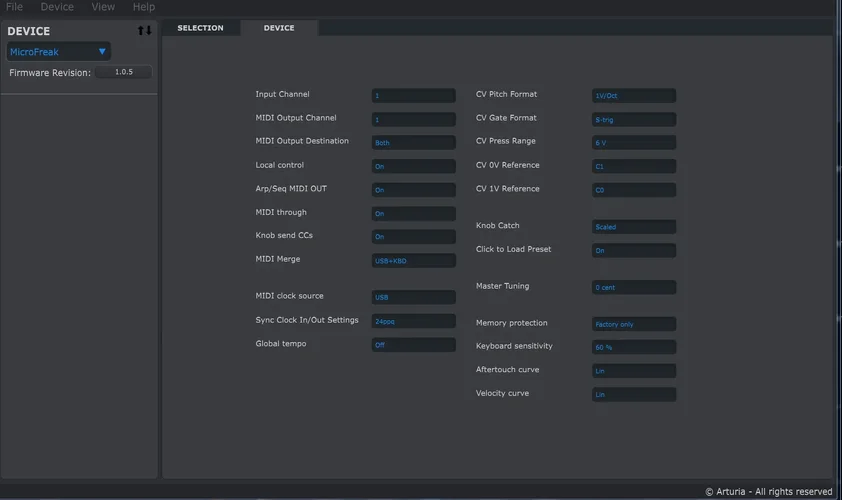Change the CV Pitch Format value
This screenshot has height=500, width=842.
tap(633, 96)
